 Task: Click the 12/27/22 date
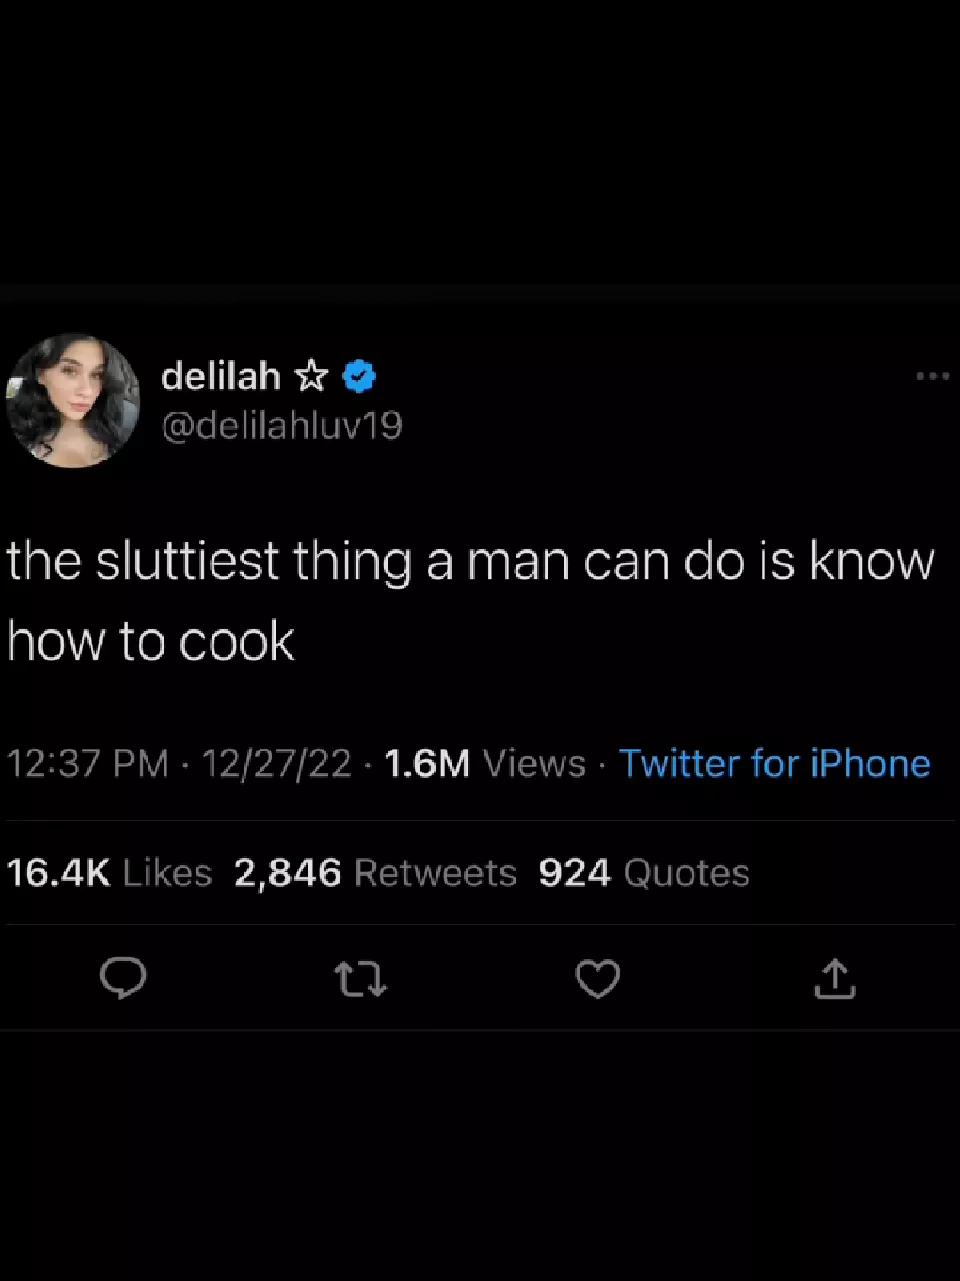pos(277,763)
